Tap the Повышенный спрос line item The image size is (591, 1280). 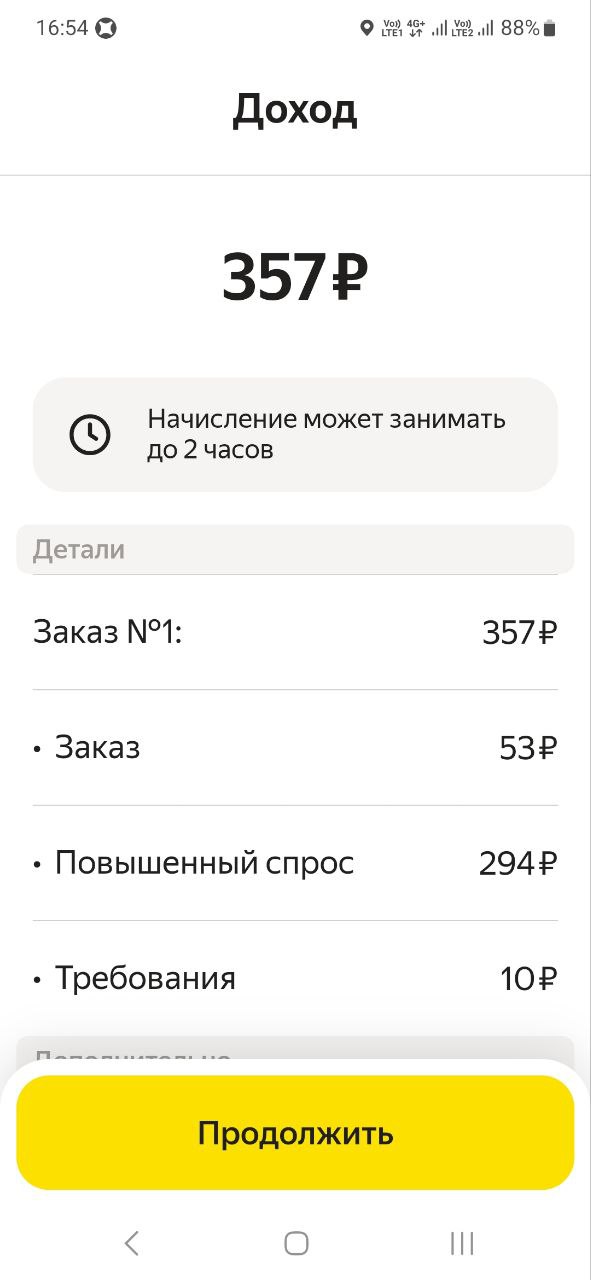(295, 863)
